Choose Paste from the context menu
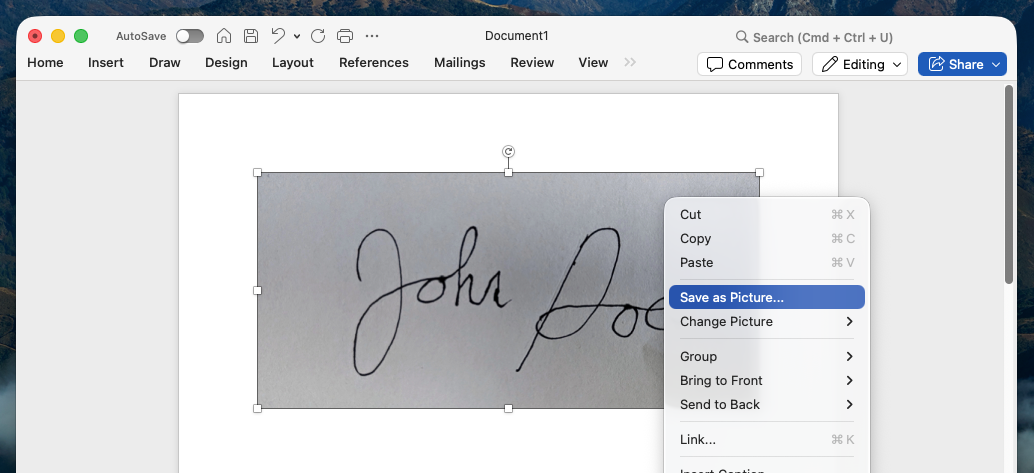 [x=767, y=263]
